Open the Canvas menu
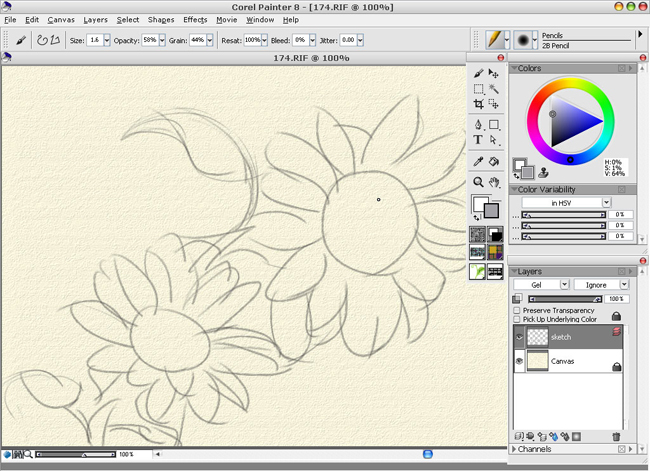This screenshot has width=650, height=471. click(61, 19)
